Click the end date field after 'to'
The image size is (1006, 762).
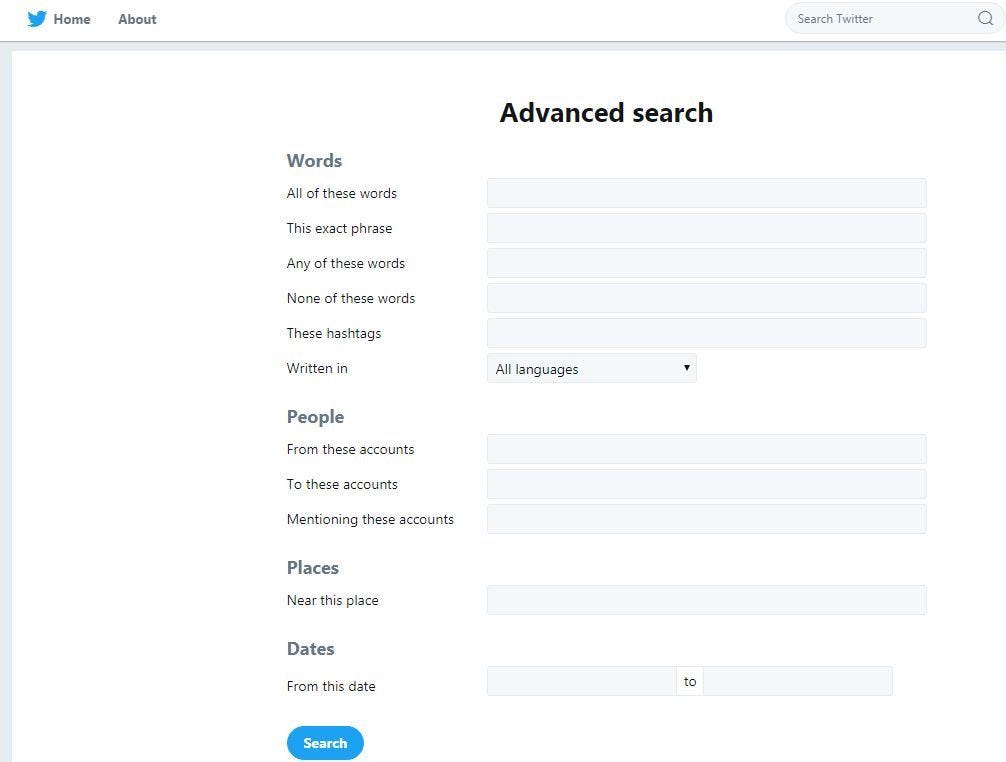click(x=798, y=681)
